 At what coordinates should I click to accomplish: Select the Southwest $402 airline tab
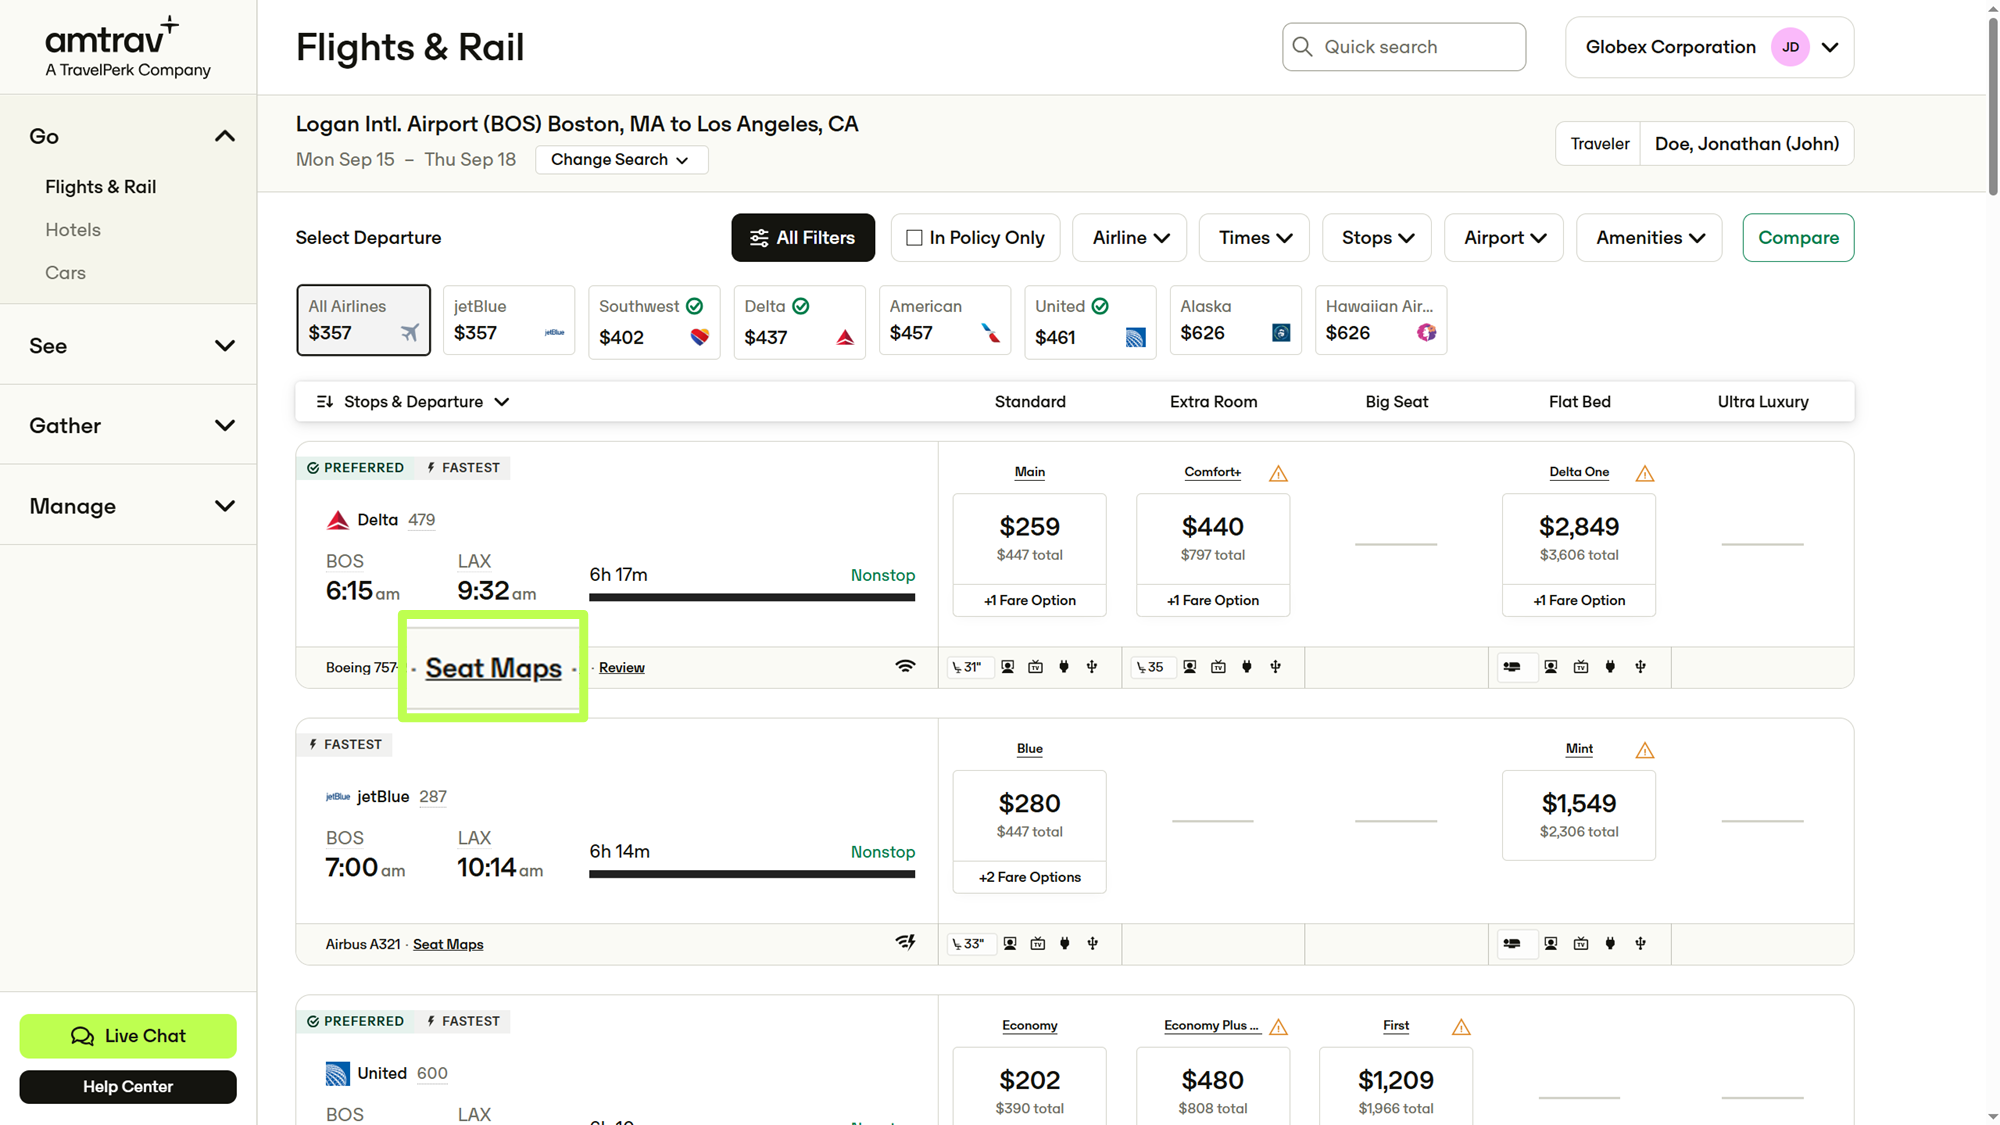[x=654, y=322]
